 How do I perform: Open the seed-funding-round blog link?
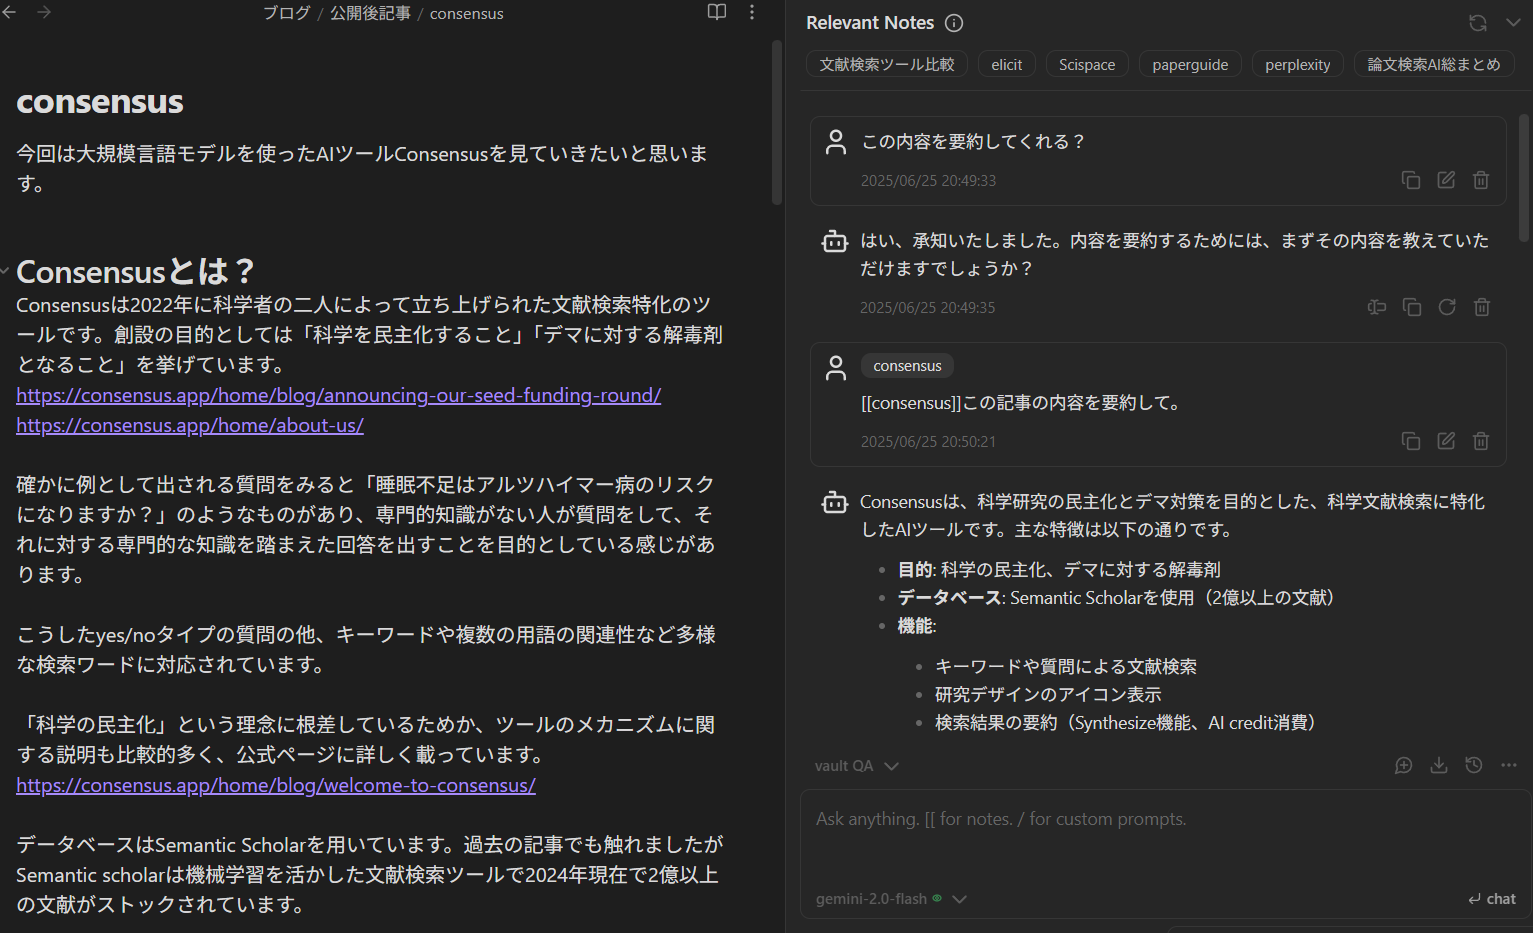click(x=339, y=395)
